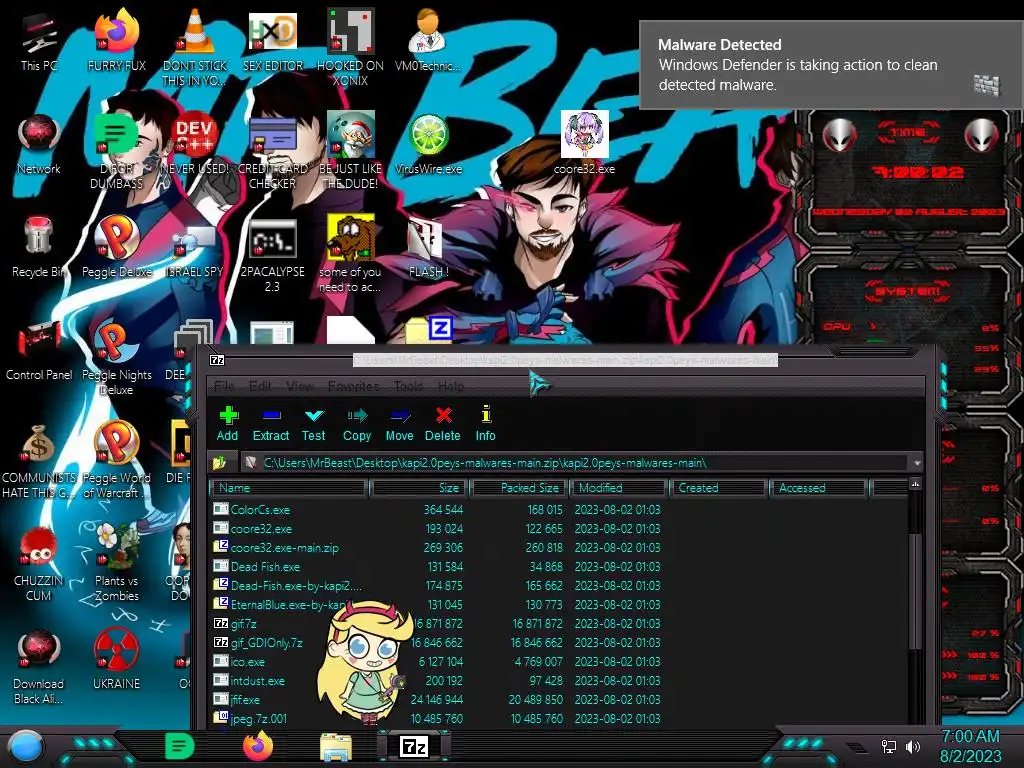Open the Tools menu
The image size is (1024, 768).
408,386
